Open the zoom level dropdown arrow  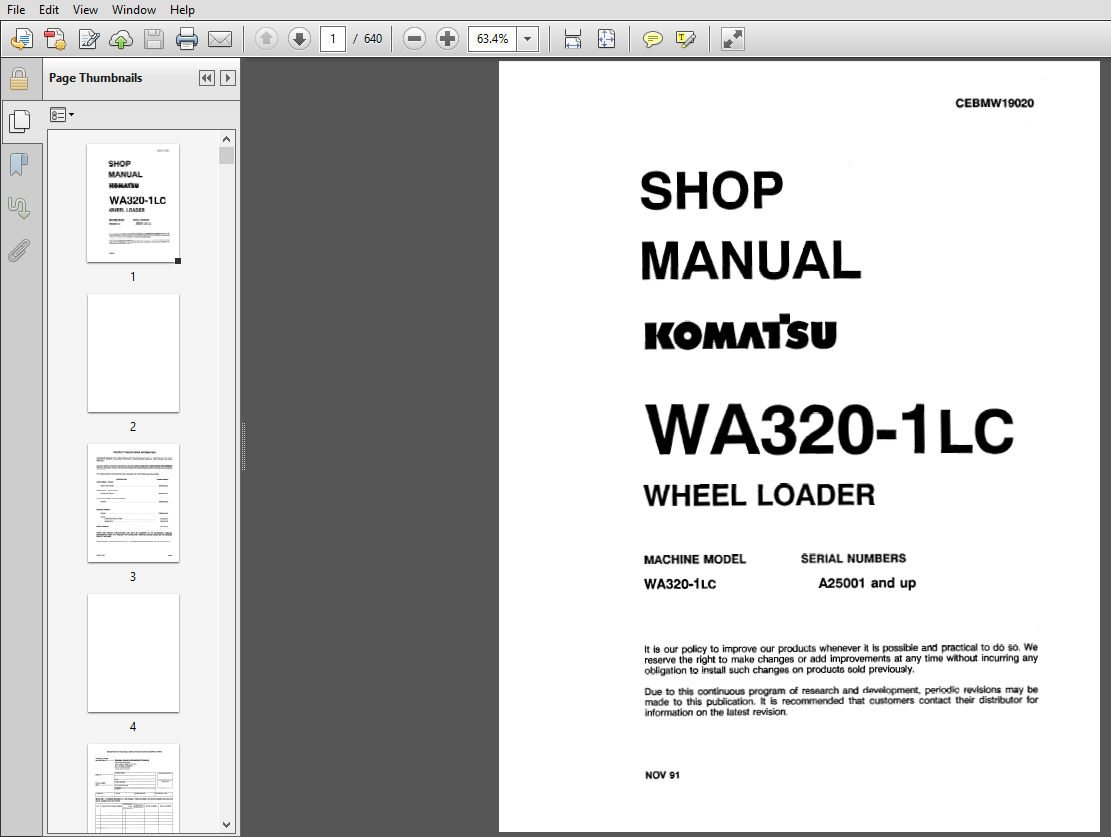click(528, 39)
